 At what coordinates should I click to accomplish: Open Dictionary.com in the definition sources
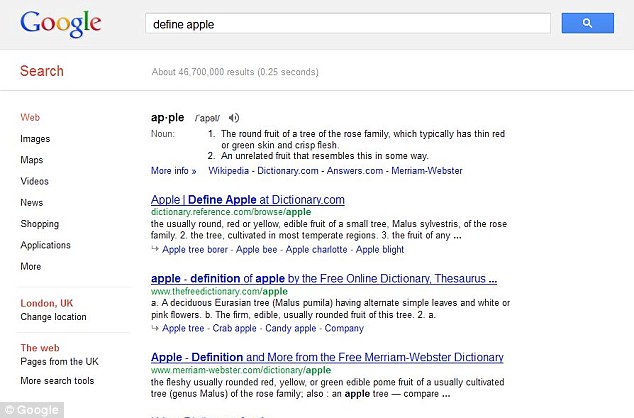pos(288,171)
